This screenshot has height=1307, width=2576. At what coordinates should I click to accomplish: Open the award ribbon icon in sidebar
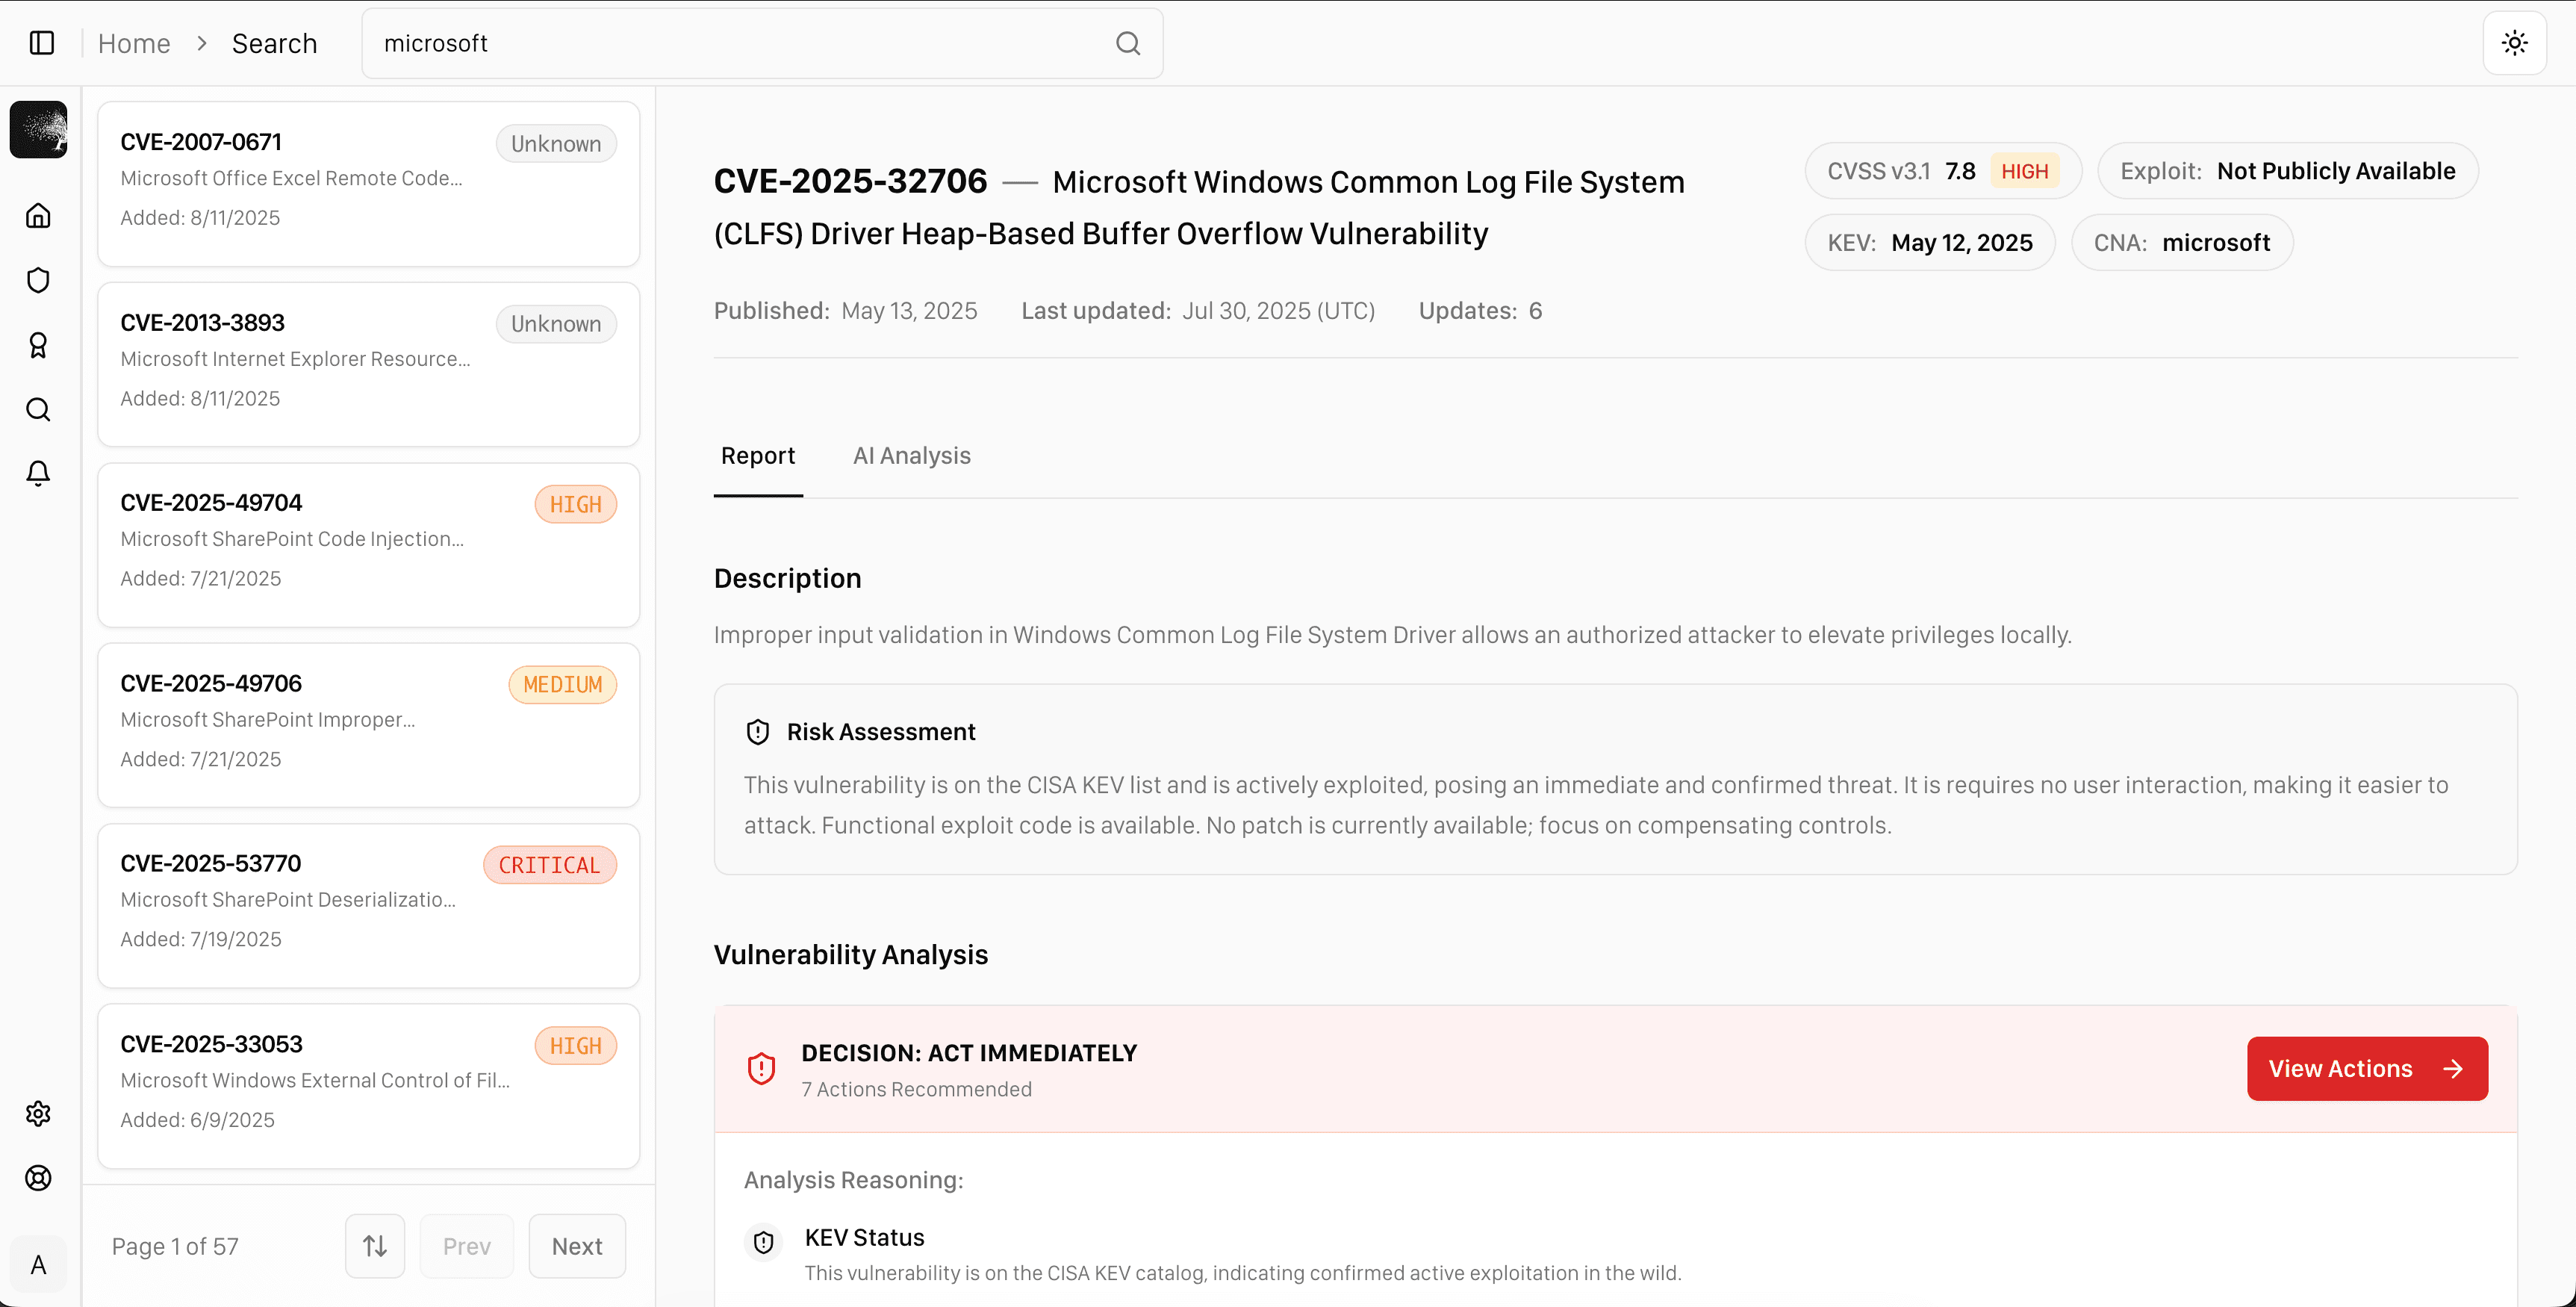[x=38, y=345]
